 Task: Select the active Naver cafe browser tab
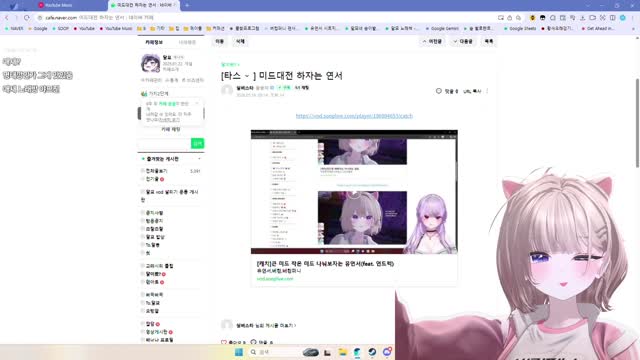pos(143,5)
